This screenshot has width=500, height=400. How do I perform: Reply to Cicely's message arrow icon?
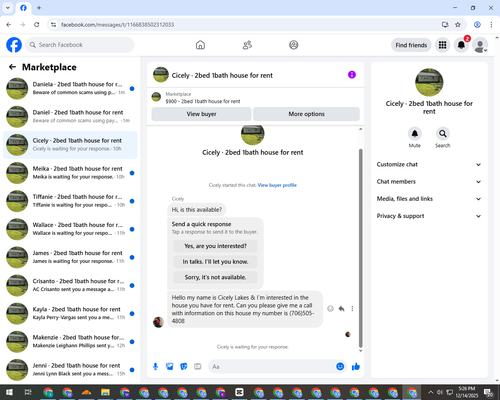tap(341, 309)
